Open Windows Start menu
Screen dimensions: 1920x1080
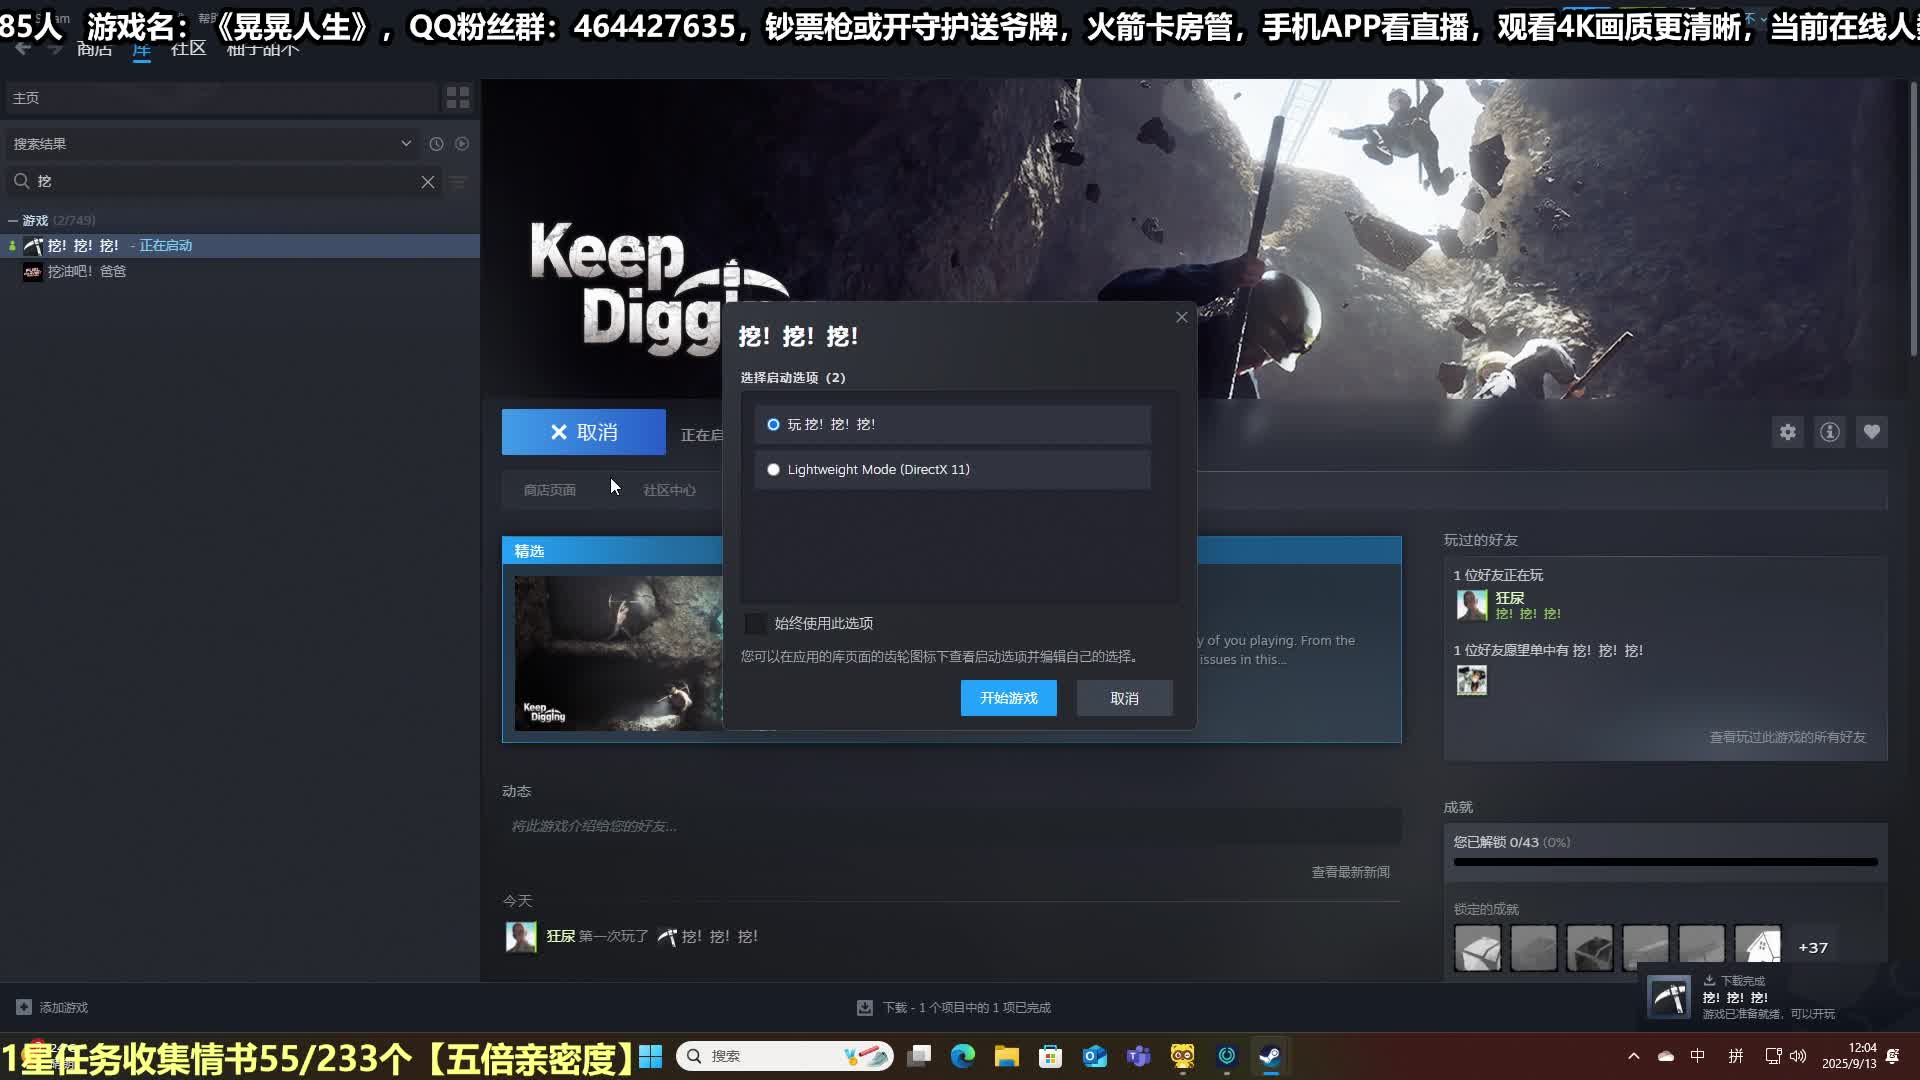(x=650, y=1056)
